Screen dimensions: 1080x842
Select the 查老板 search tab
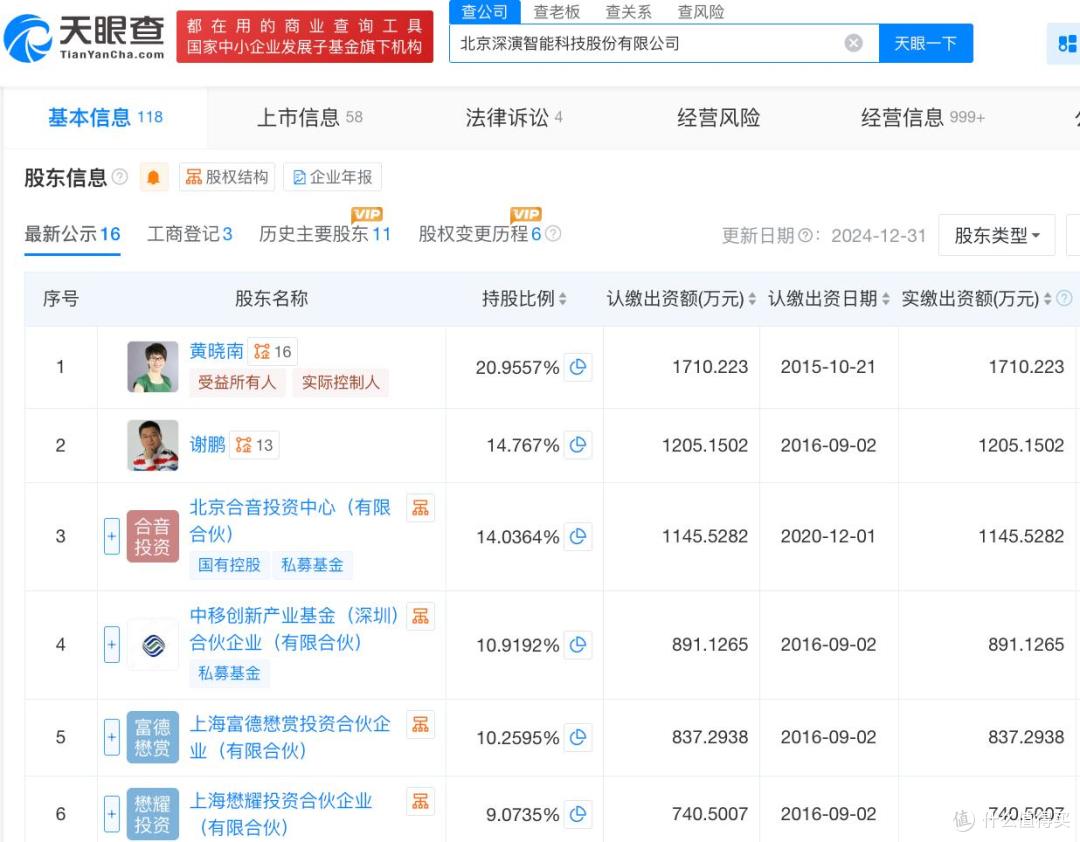pyautogui.click(x=557, y=12)
